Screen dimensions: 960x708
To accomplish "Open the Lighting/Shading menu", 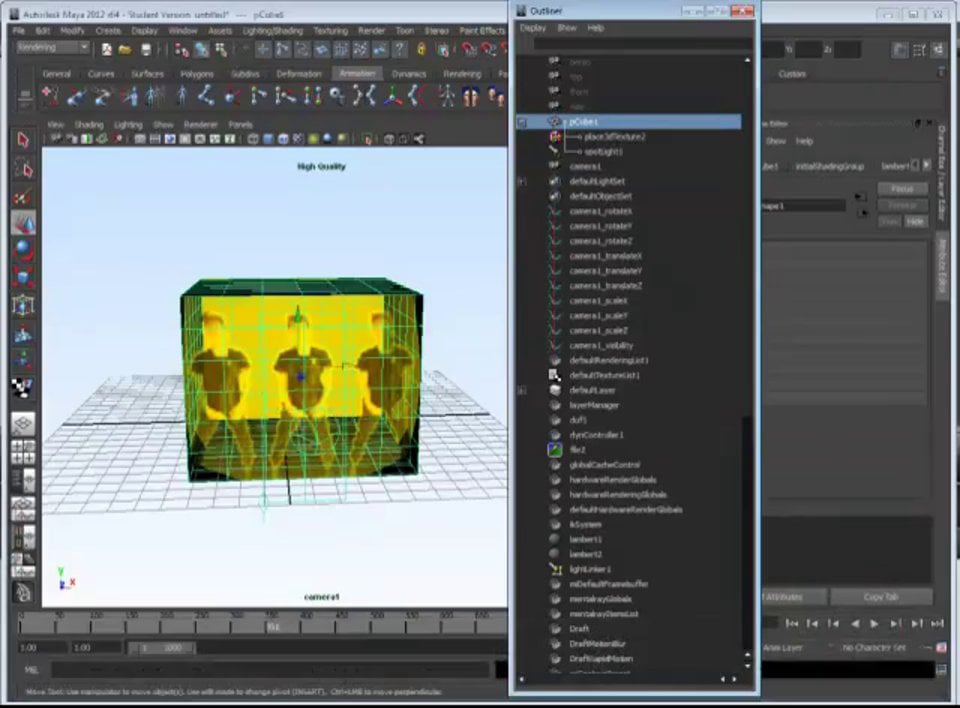I will [x=272, y=31].
